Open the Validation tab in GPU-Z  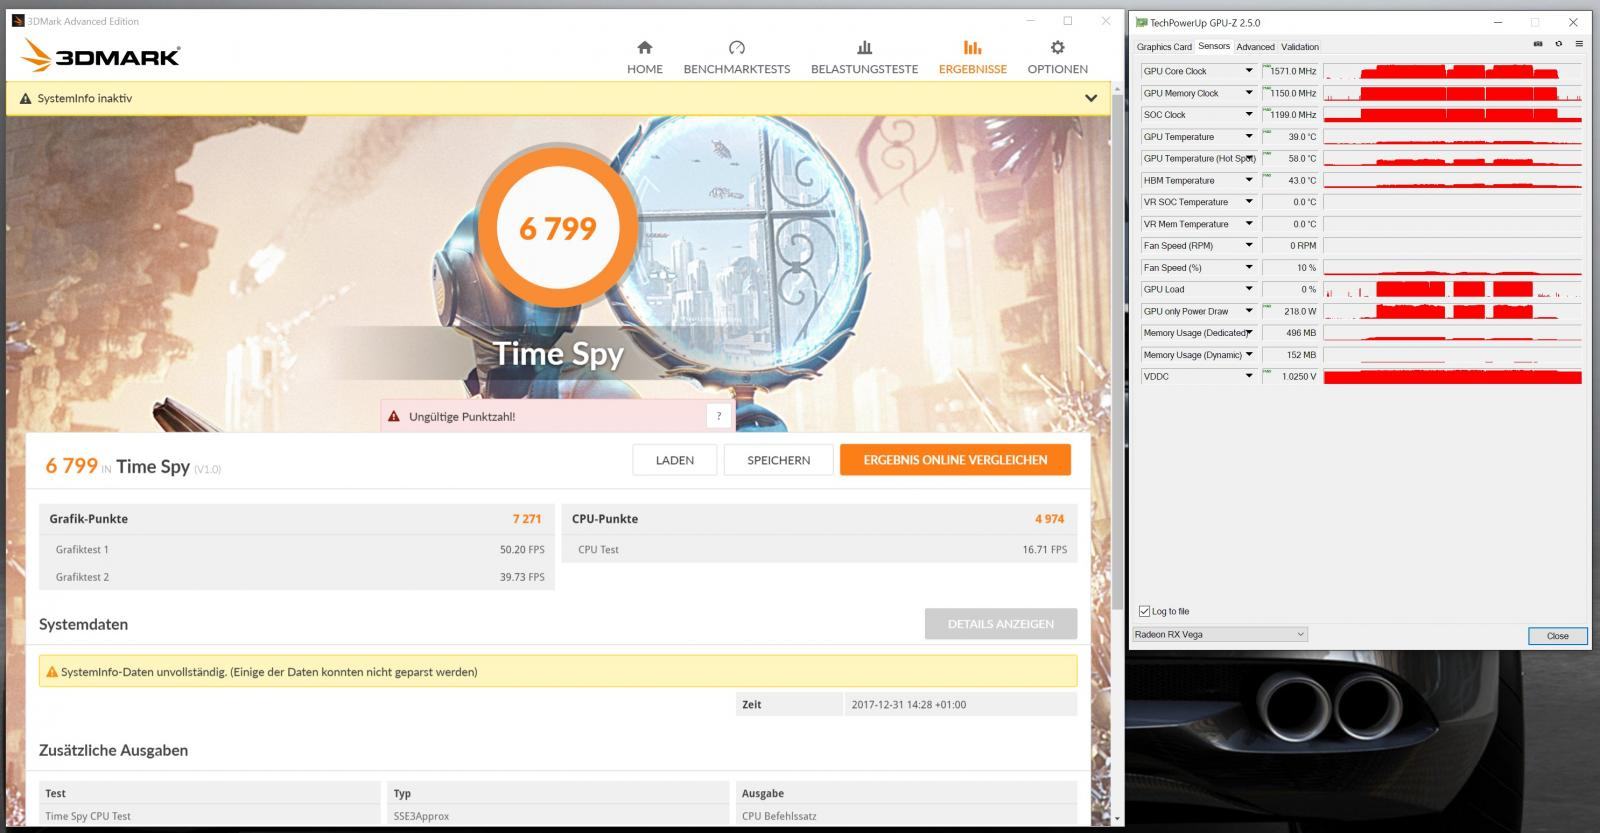[x=1300, y=47]
